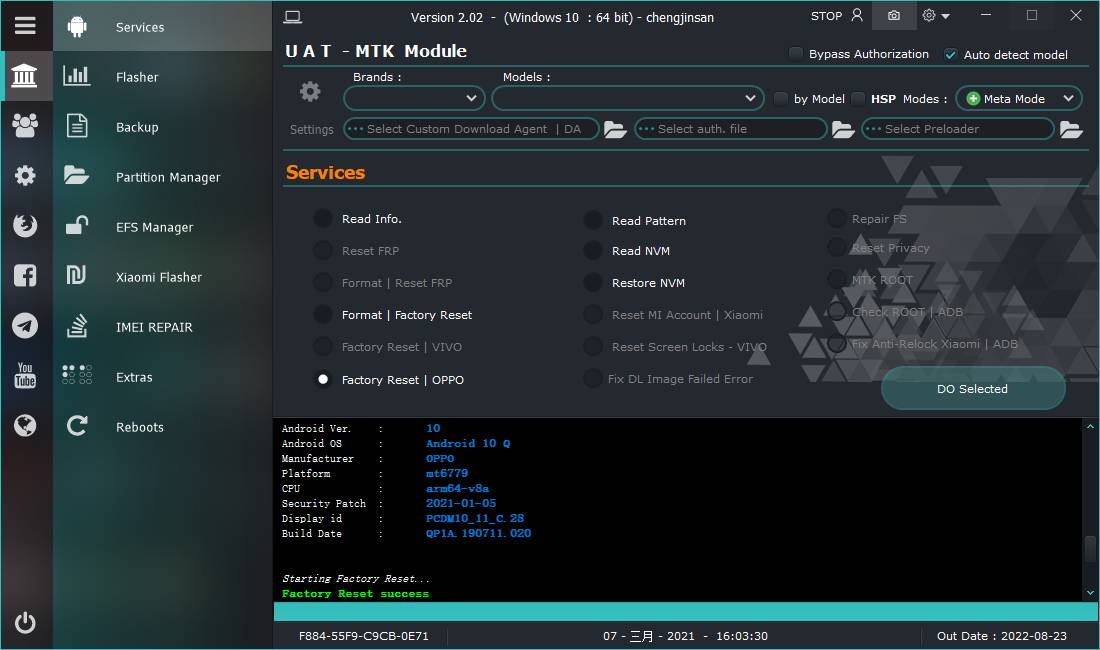Open the Extras menu item
This screenshot has height=650, width=1100.
[163, 377]
